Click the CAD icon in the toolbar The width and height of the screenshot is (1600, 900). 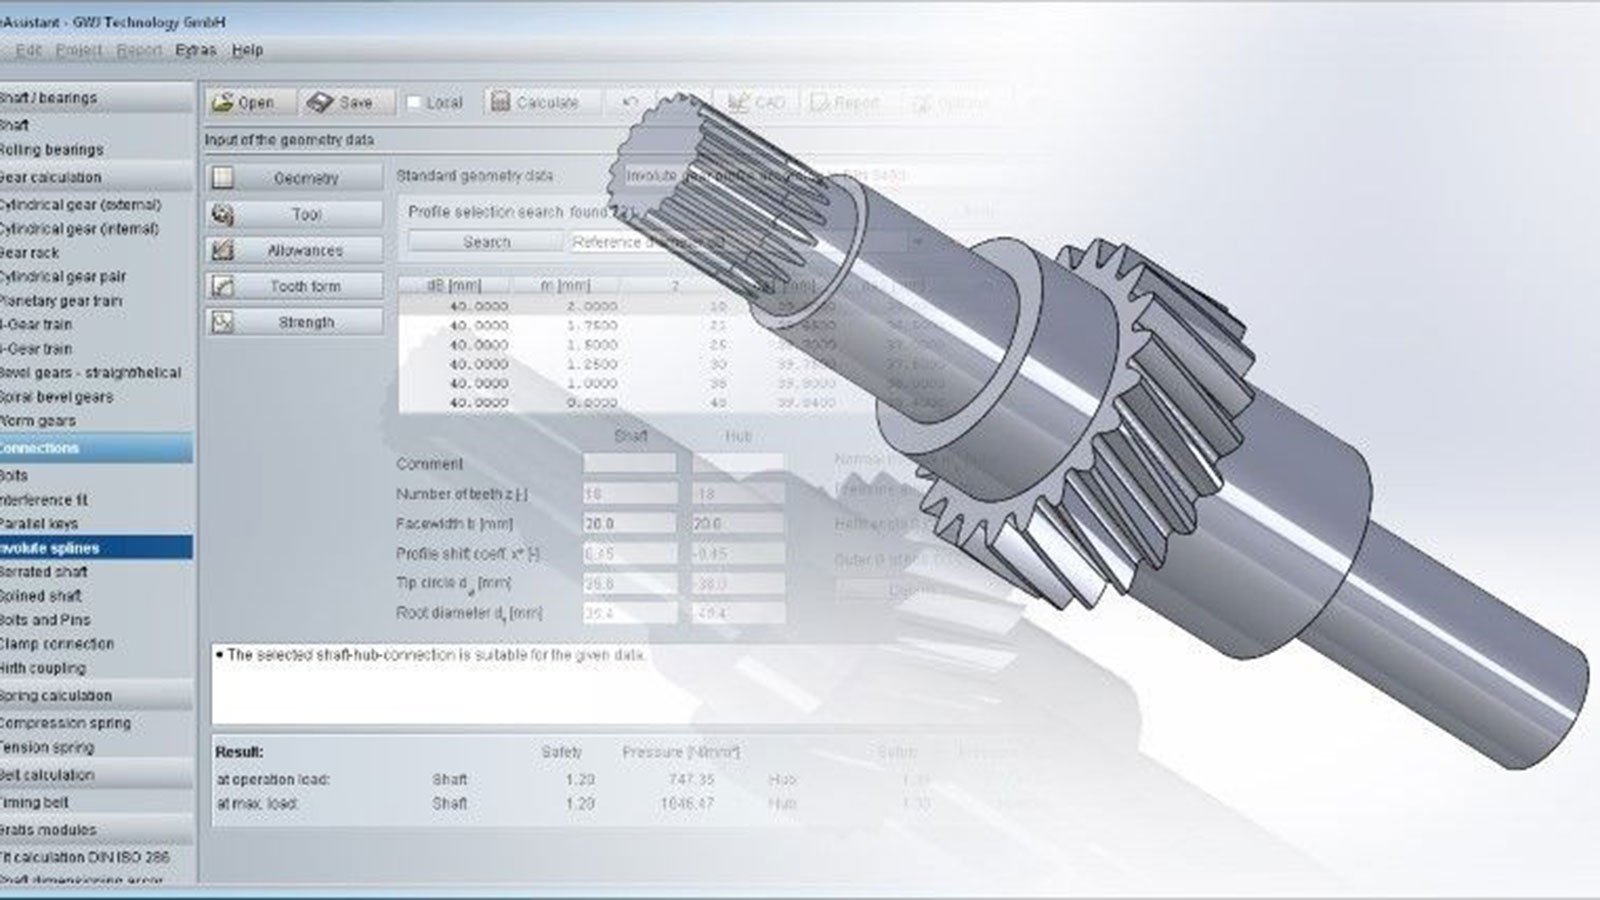click(739, 102)
